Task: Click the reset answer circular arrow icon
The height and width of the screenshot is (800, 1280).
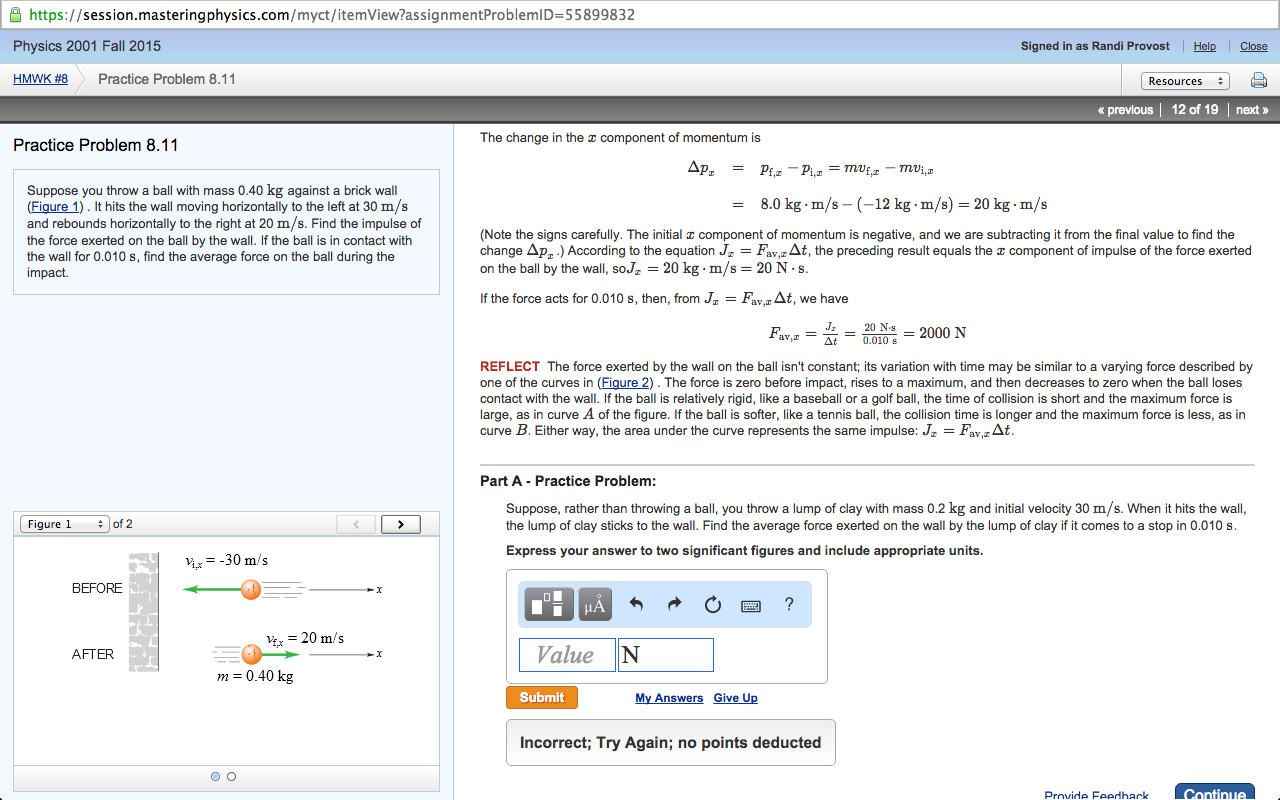Action: (711, 603)
